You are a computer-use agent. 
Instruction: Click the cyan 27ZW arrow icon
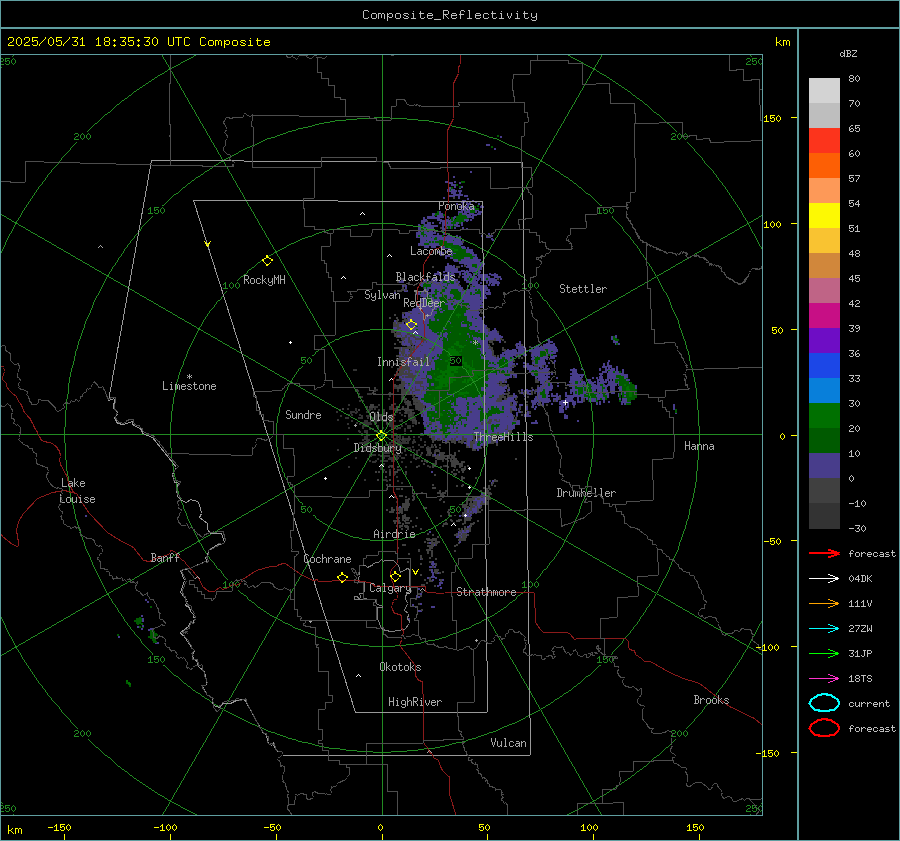(824, 629)
